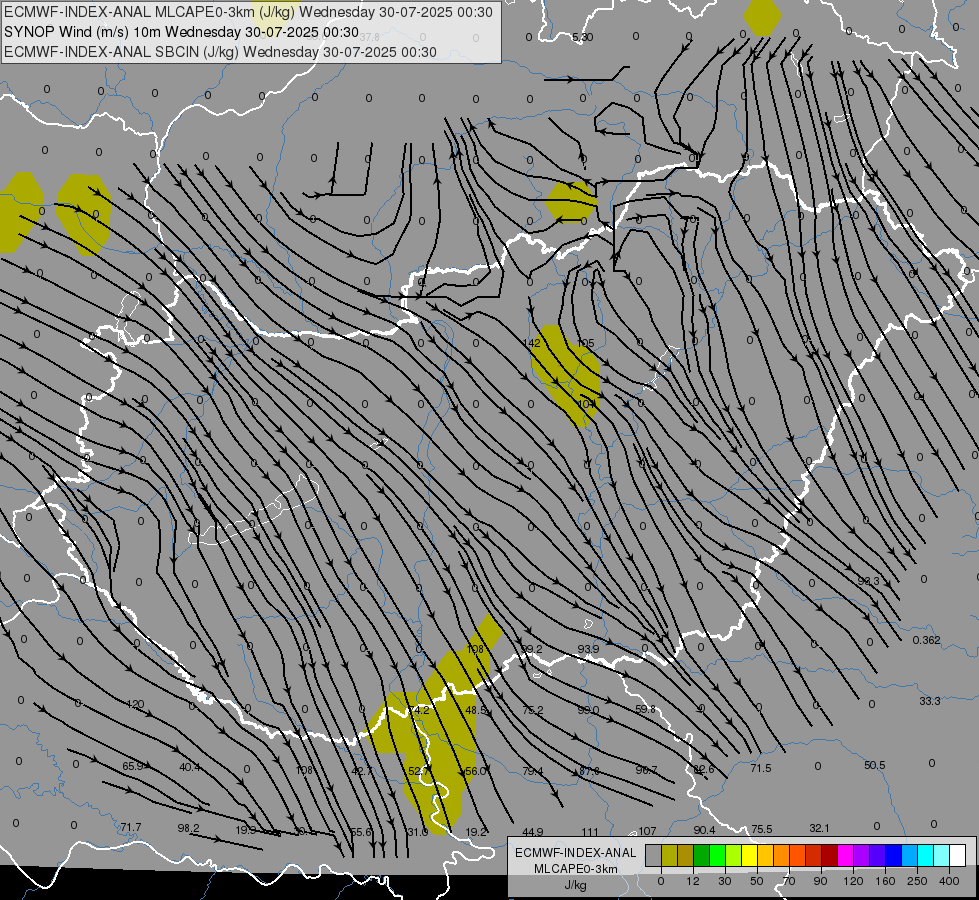Click the map value 33.3

tap(930, 701)
